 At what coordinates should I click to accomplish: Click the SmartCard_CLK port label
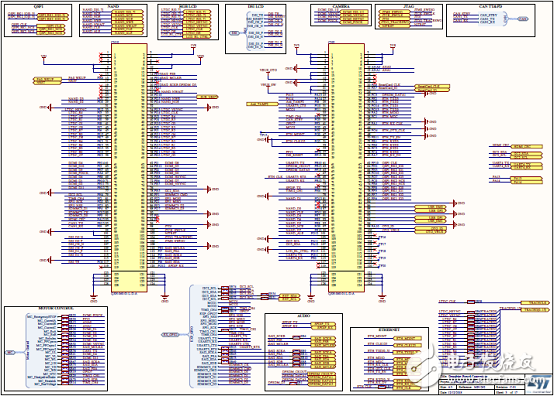[432, 86]
